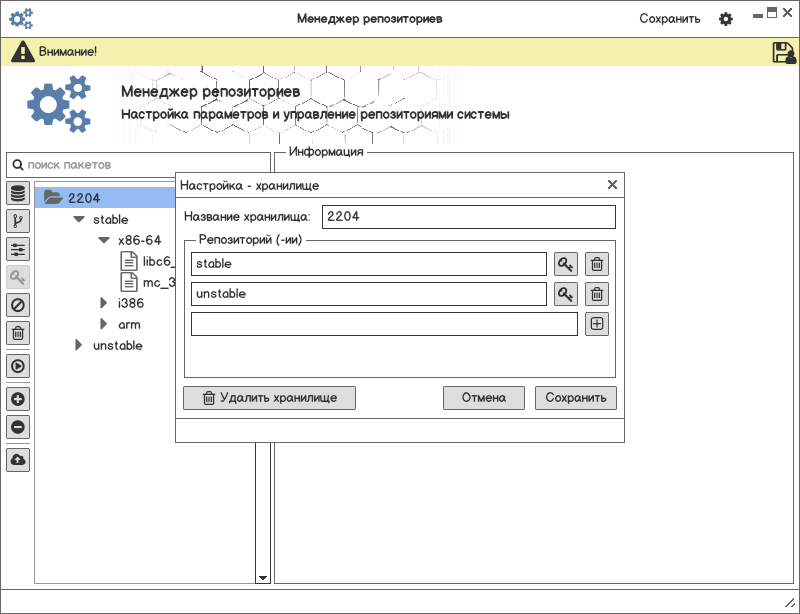Expand the unstable tree node

(79, 345)
